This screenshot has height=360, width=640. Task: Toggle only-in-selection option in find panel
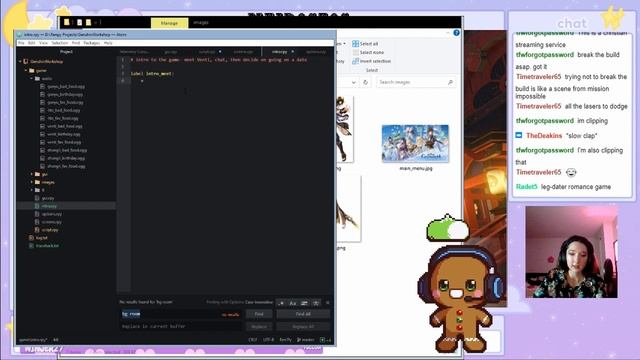pyautogui.click(x=304, y=303)
